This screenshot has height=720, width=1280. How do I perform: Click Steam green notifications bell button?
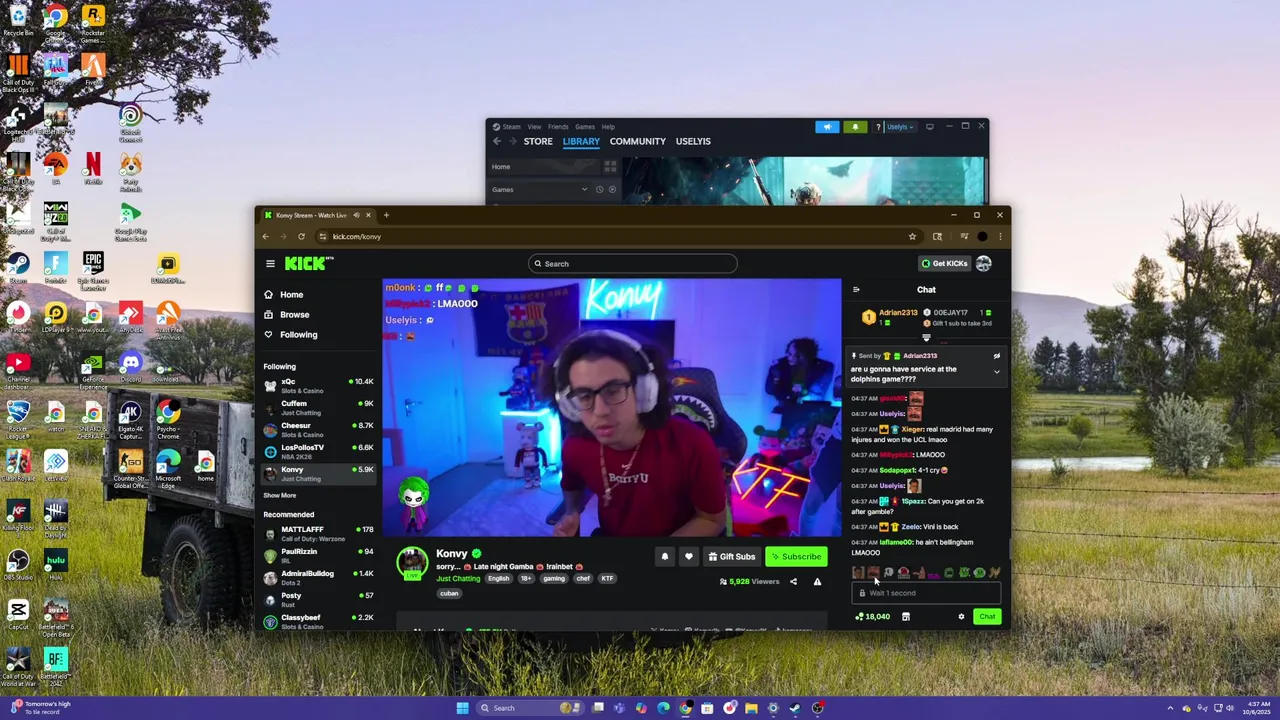[855, 127]
